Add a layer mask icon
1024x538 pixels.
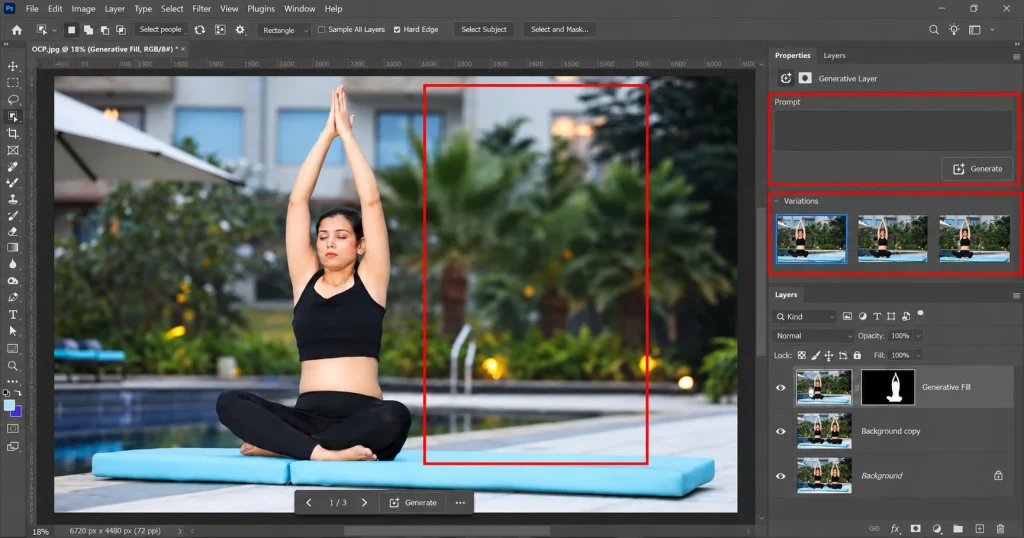click(x=916, y=529)
